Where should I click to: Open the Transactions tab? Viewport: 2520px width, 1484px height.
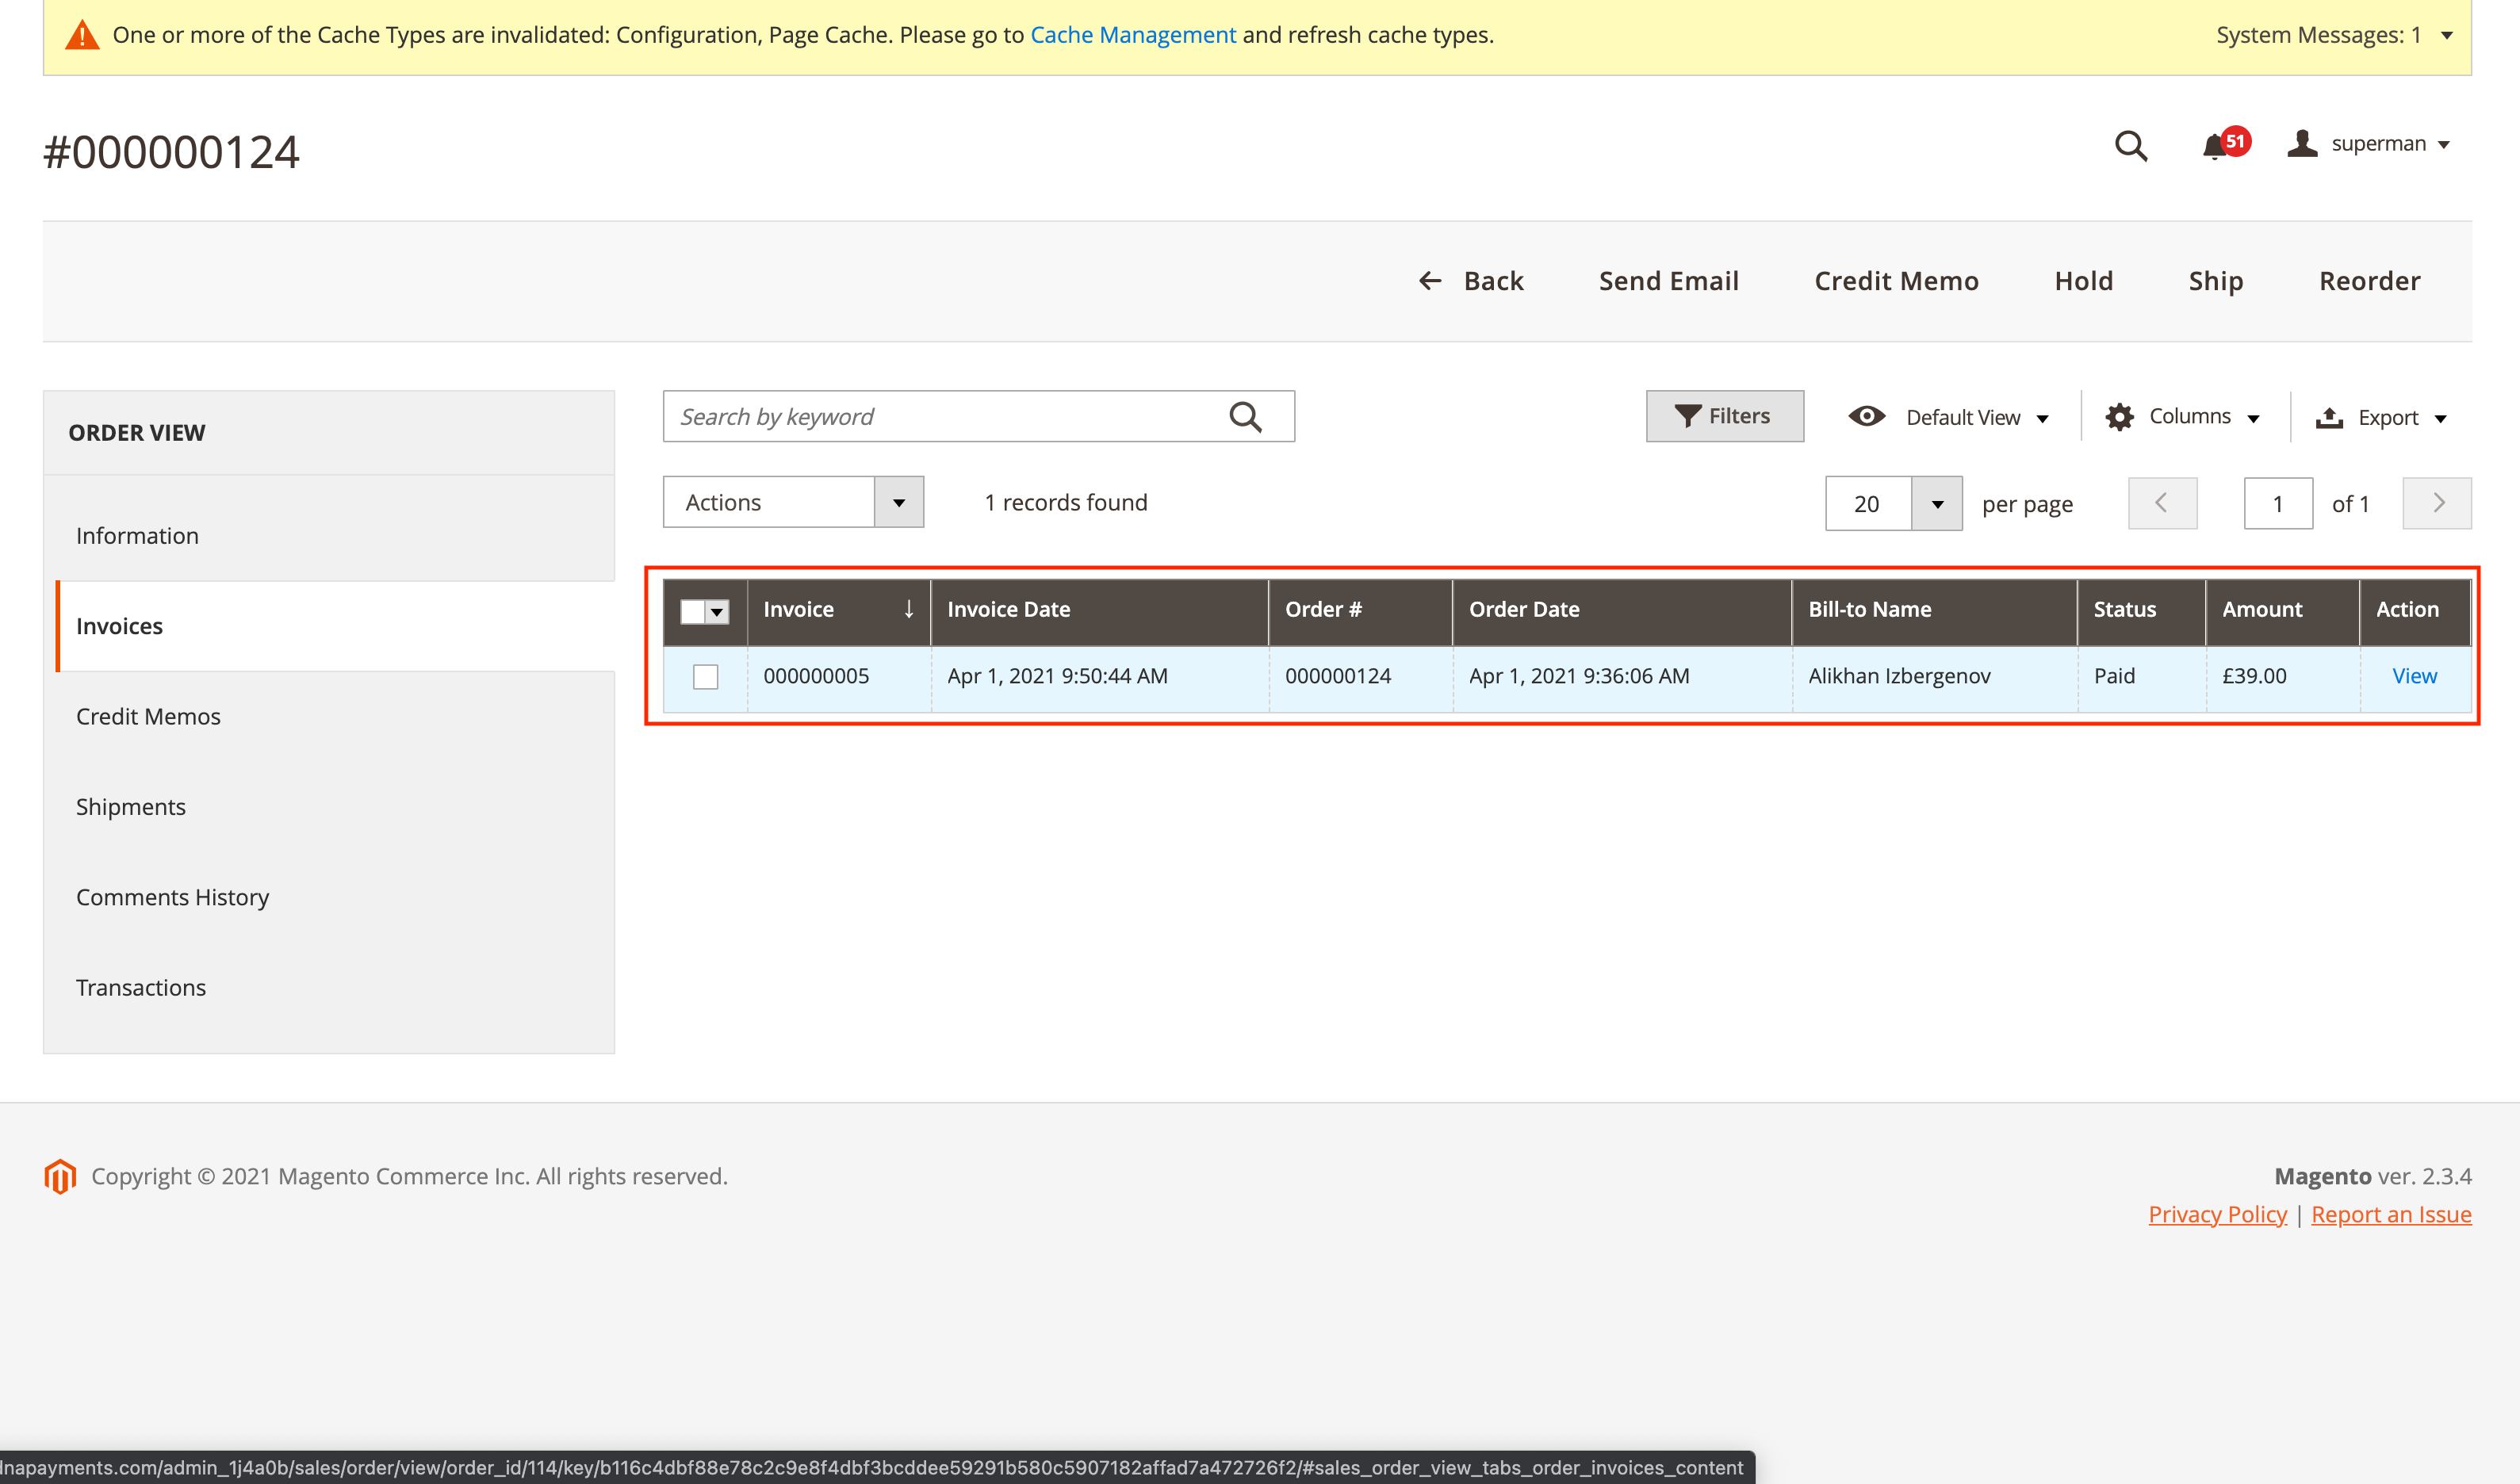coord(140,988)
